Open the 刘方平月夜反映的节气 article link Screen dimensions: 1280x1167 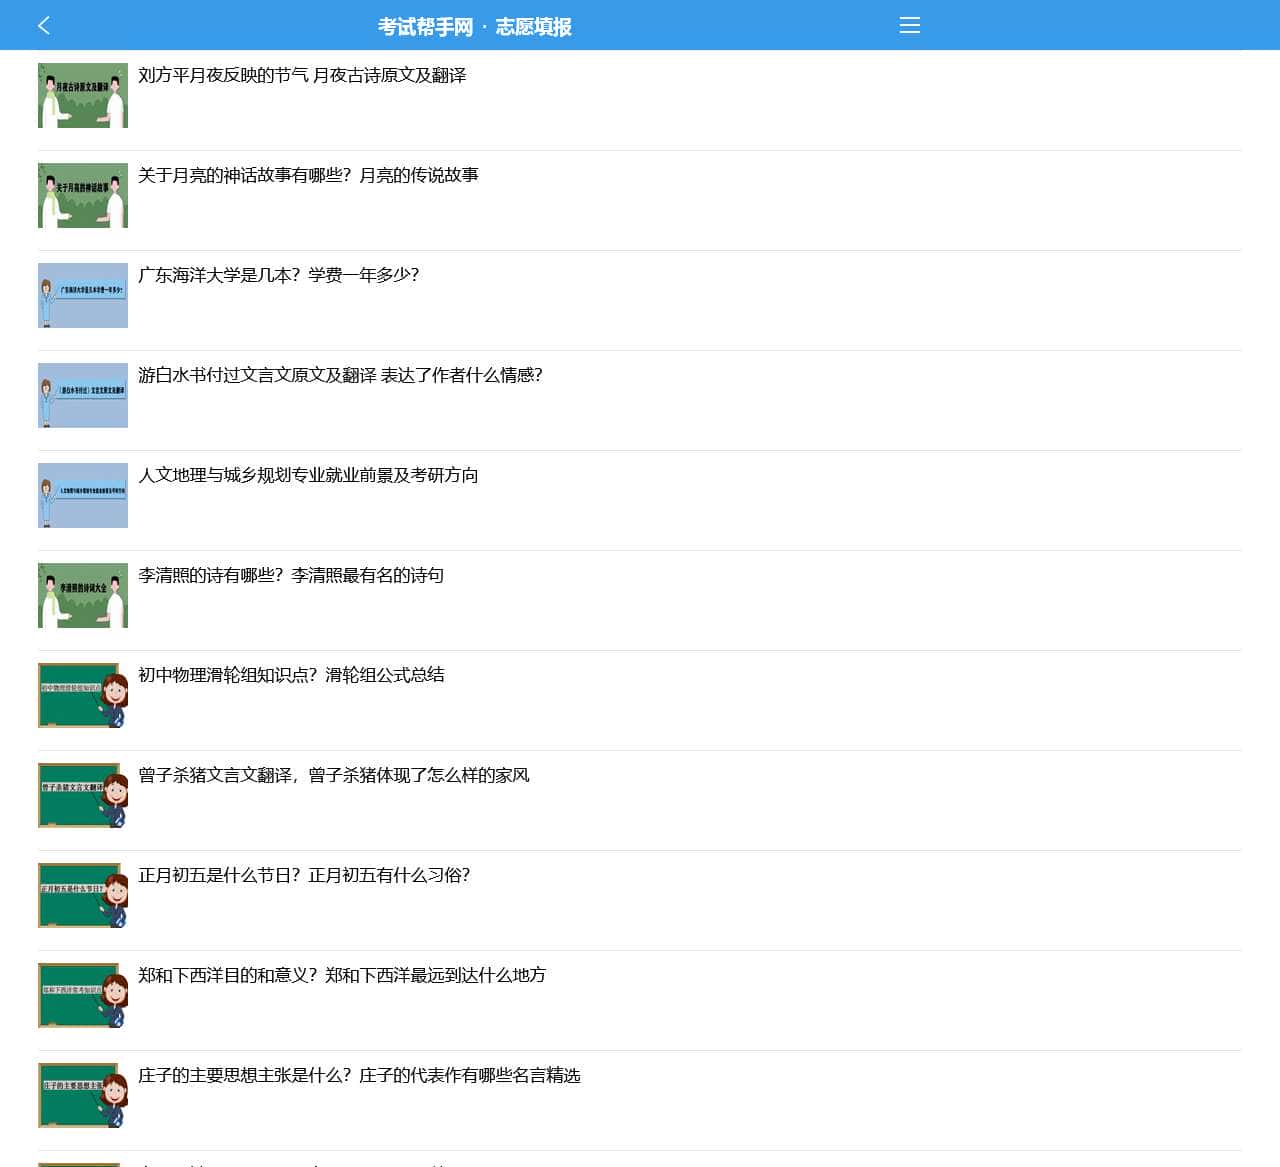[302, 75]
